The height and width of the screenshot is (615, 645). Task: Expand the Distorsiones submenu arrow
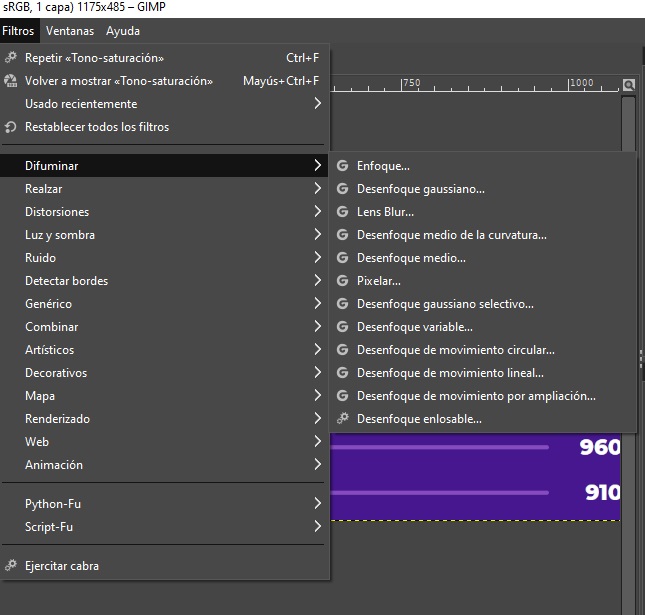tap(318, 211)
